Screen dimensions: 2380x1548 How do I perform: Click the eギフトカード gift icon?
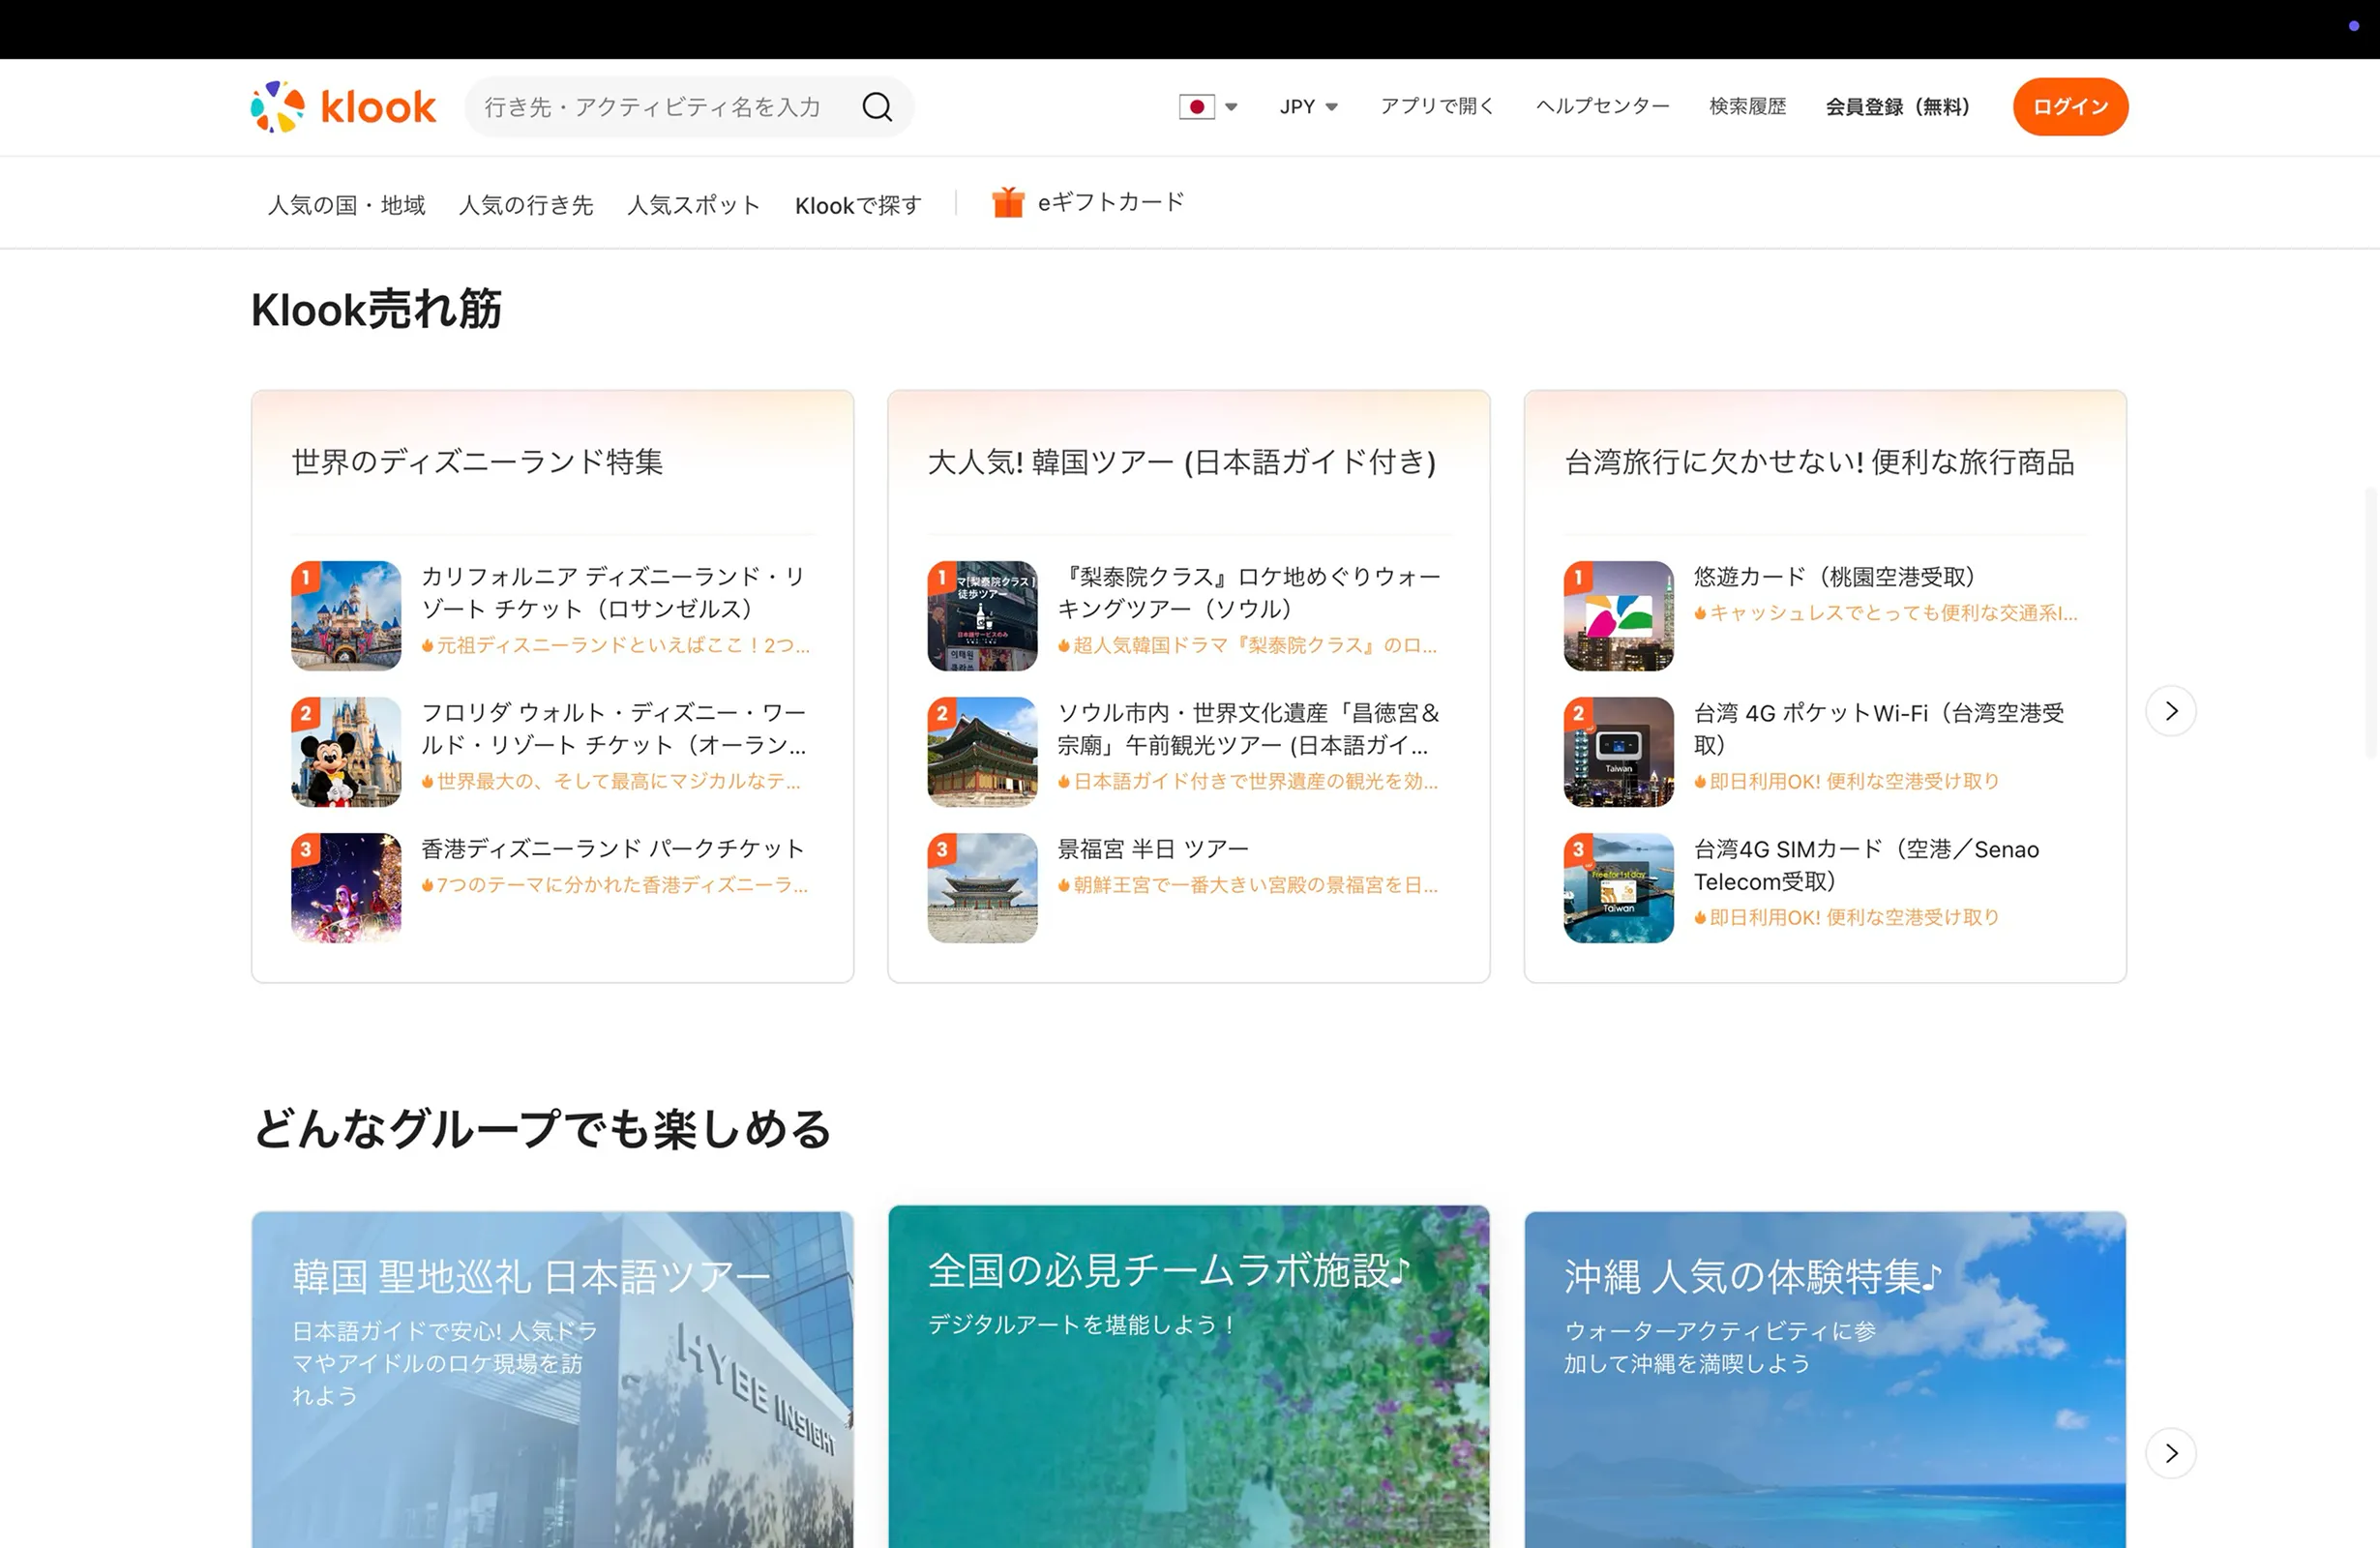click(x=1008, y=203)
